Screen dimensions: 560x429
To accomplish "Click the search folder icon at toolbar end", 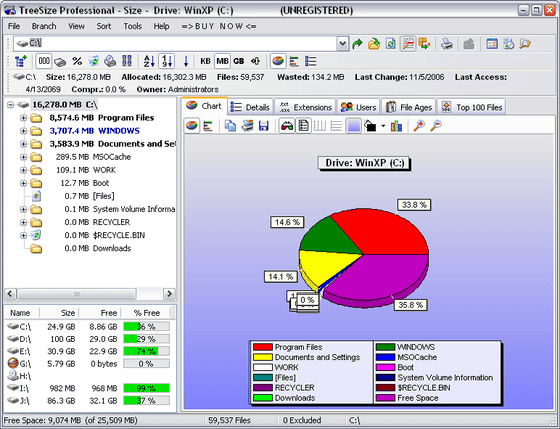I will (525, 44).
